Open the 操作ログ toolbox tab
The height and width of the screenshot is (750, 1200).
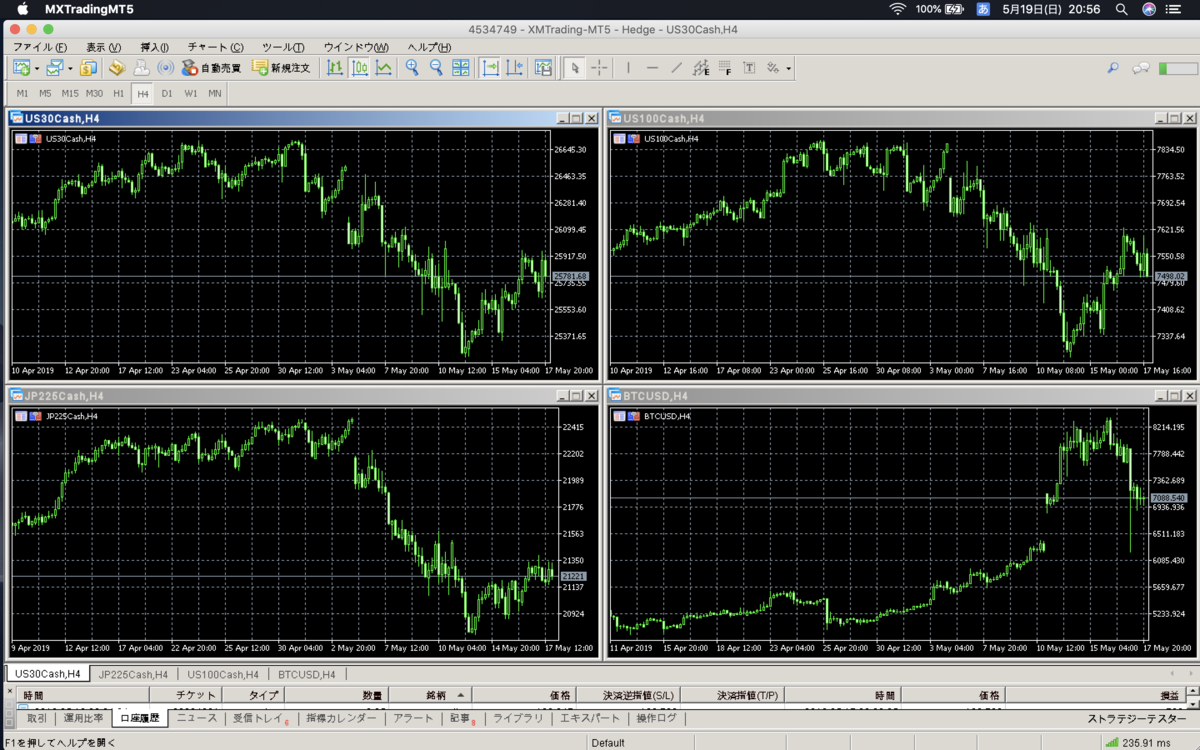pos(656,718)
